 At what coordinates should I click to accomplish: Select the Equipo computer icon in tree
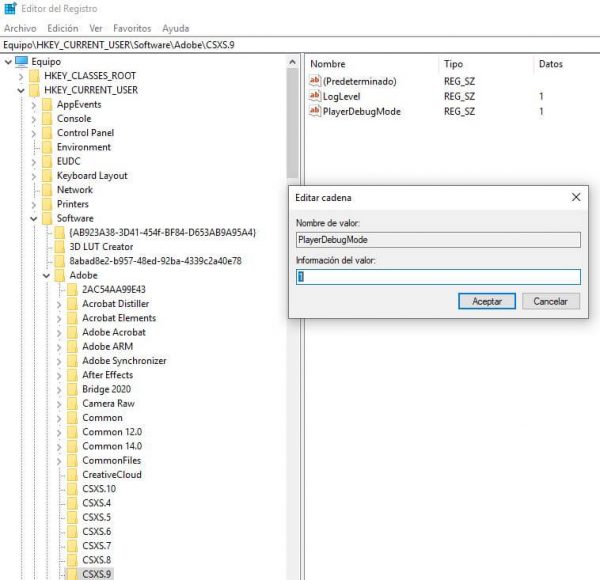(x=22, y=62)
